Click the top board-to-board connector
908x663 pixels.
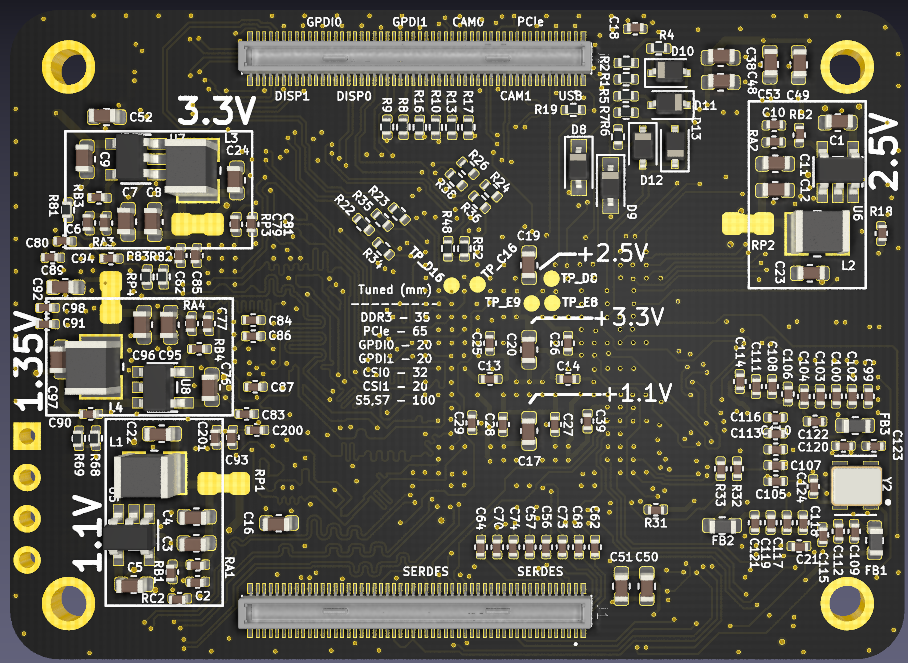point(415,56)
